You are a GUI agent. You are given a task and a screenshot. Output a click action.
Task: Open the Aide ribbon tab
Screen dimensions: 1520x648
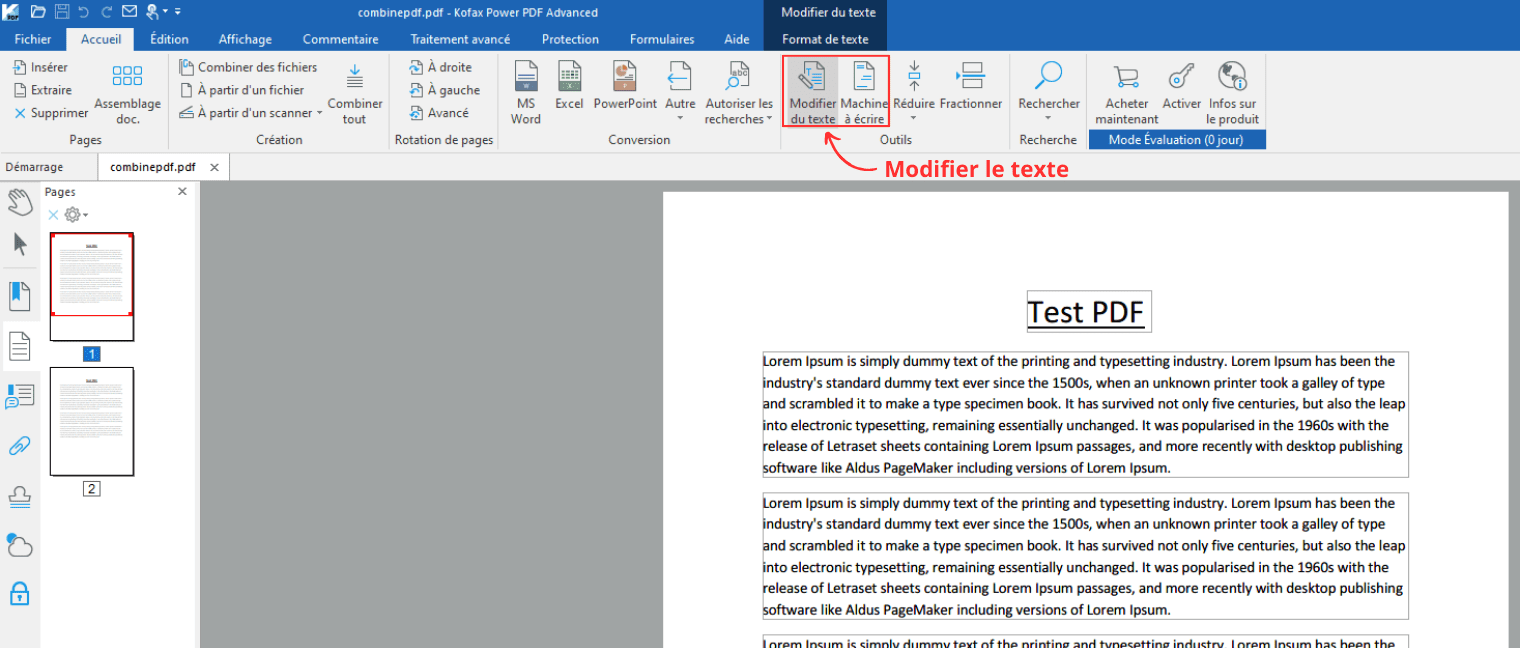(737, 39)
